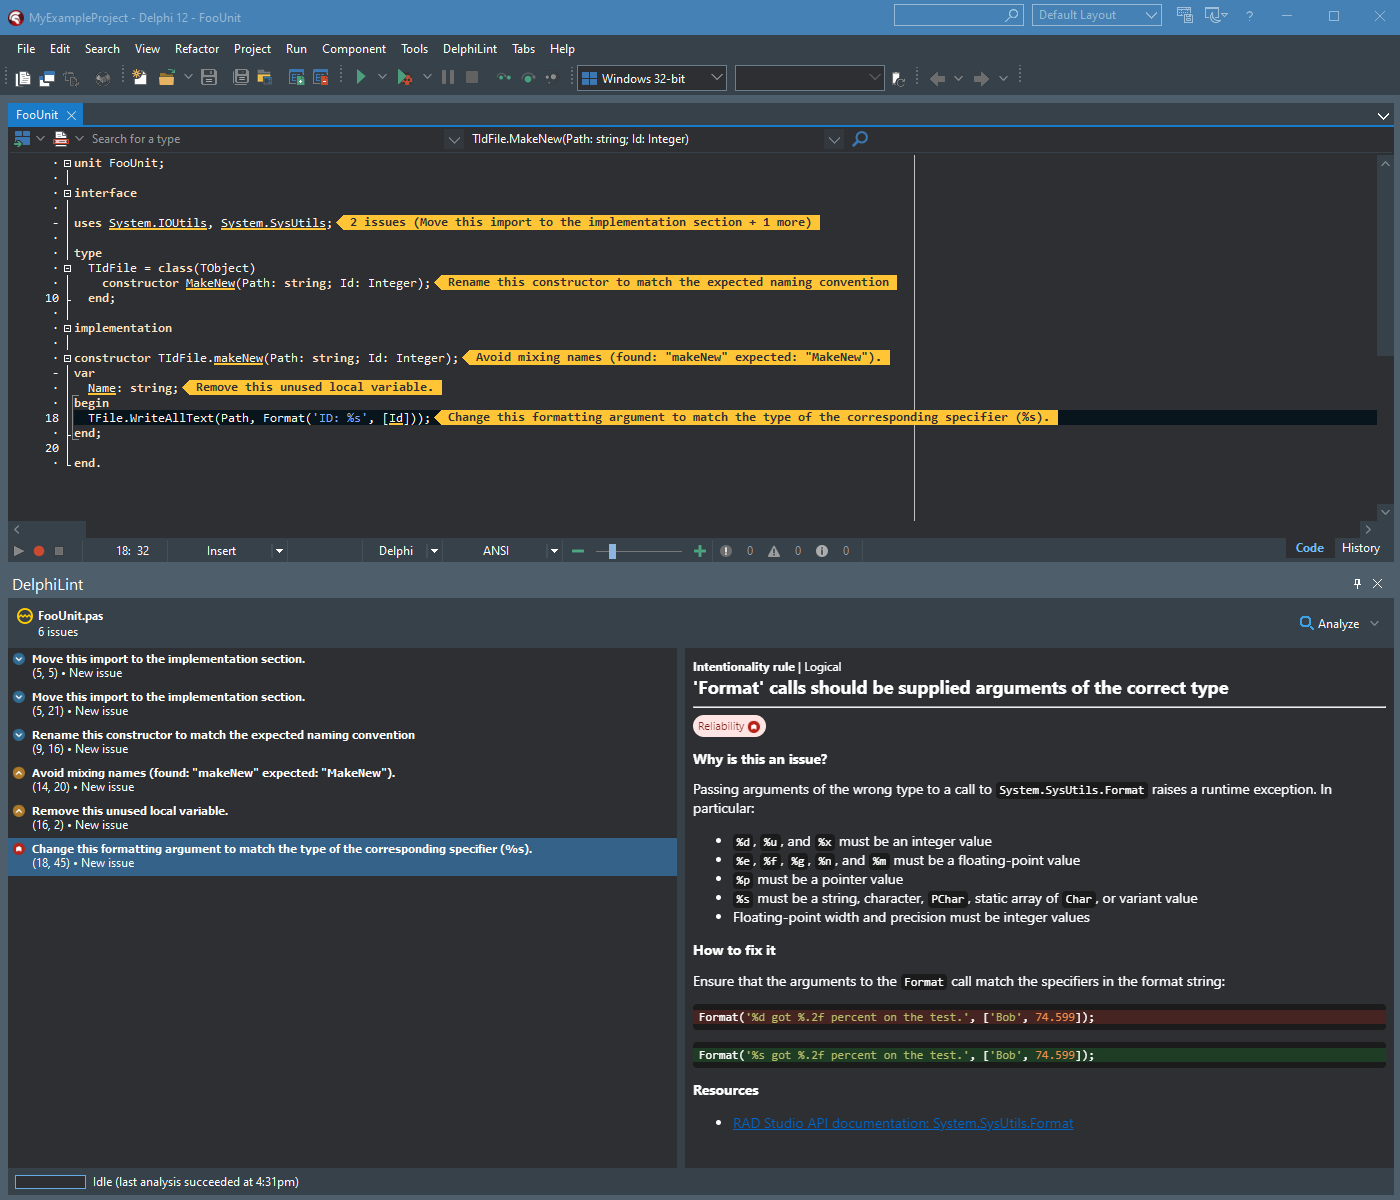The width and height of the screenshot is (1400, 1200).
Task: Click the navigate Back arrow icon
Action: 937,78
